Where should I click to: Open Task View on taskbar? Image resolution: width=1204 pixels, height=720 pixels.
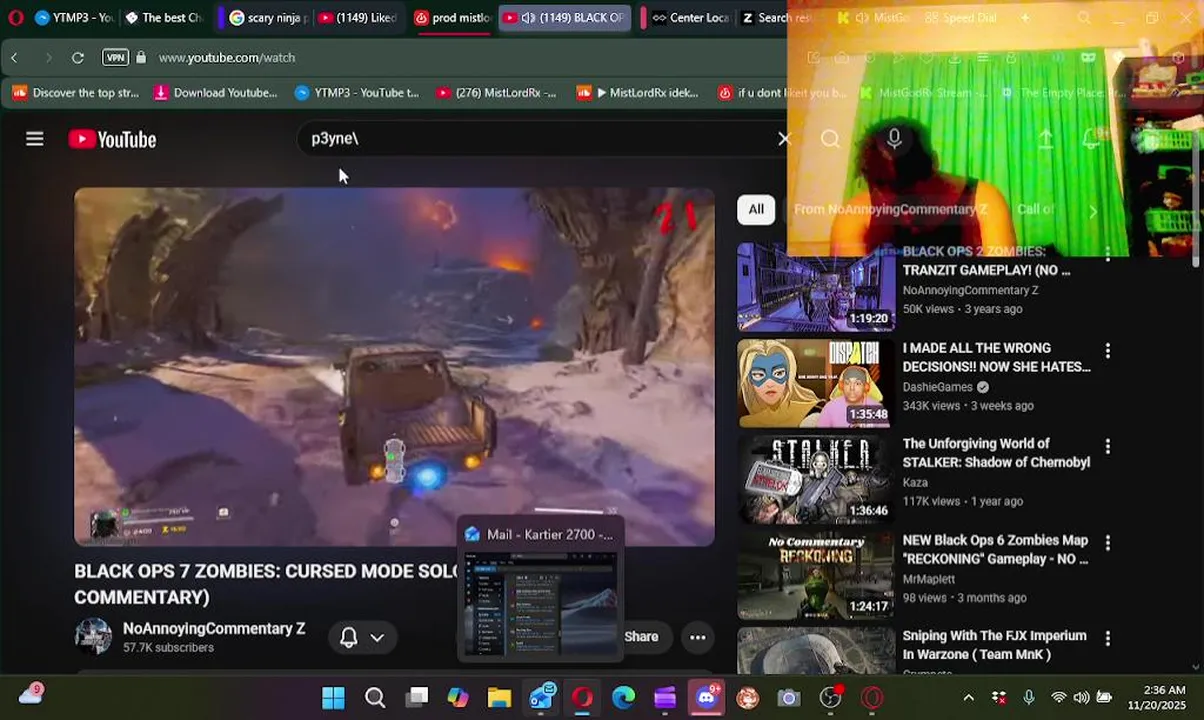pyautogui.click(x=416, y=697)
